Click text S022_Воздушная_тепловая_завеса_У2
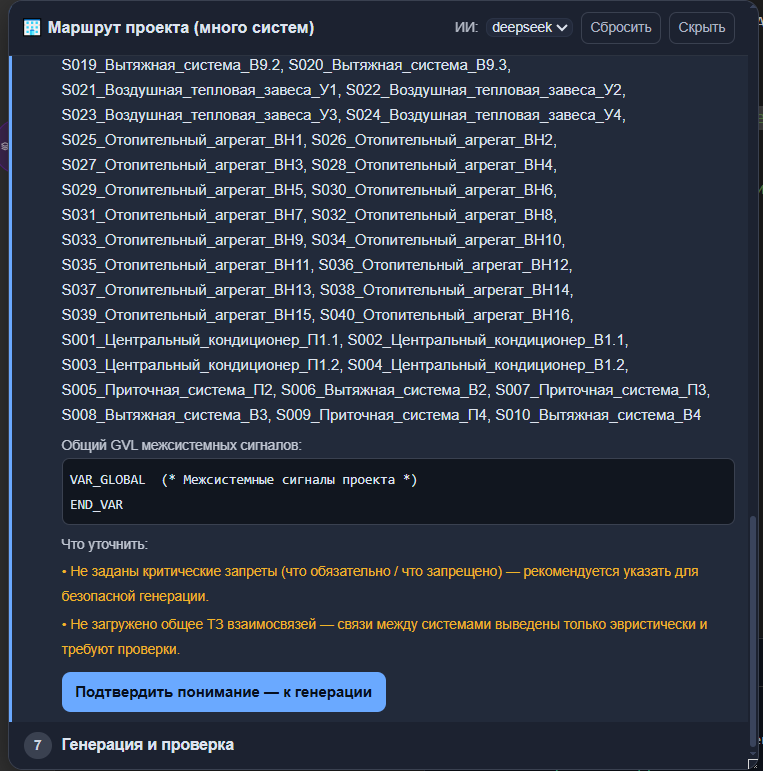Viewport: 763px width, 771px height. tap(484, 90)
